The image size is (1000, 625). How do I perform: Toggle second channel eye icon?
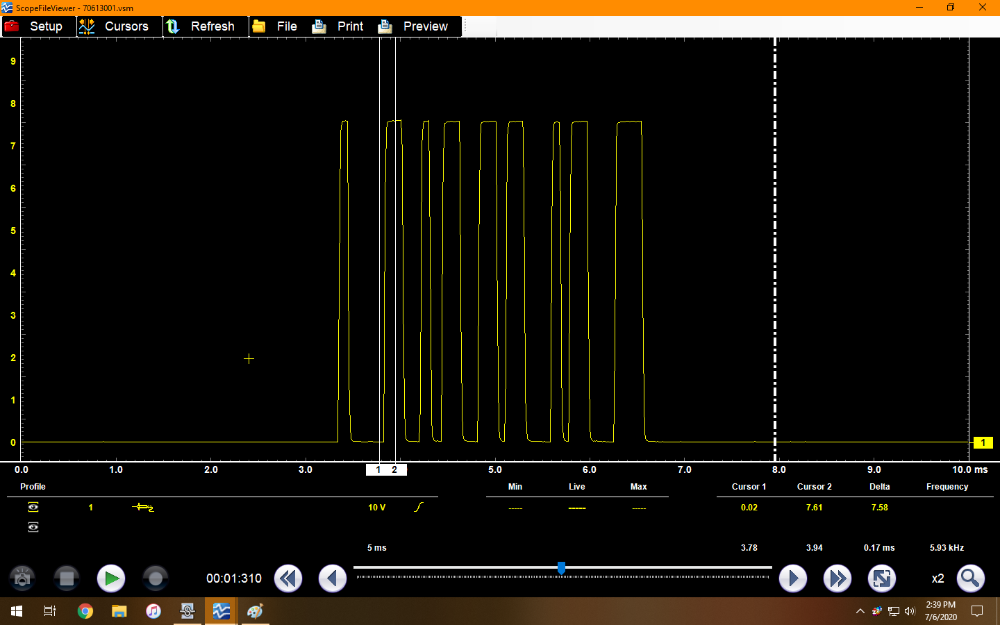coord(33,527)
